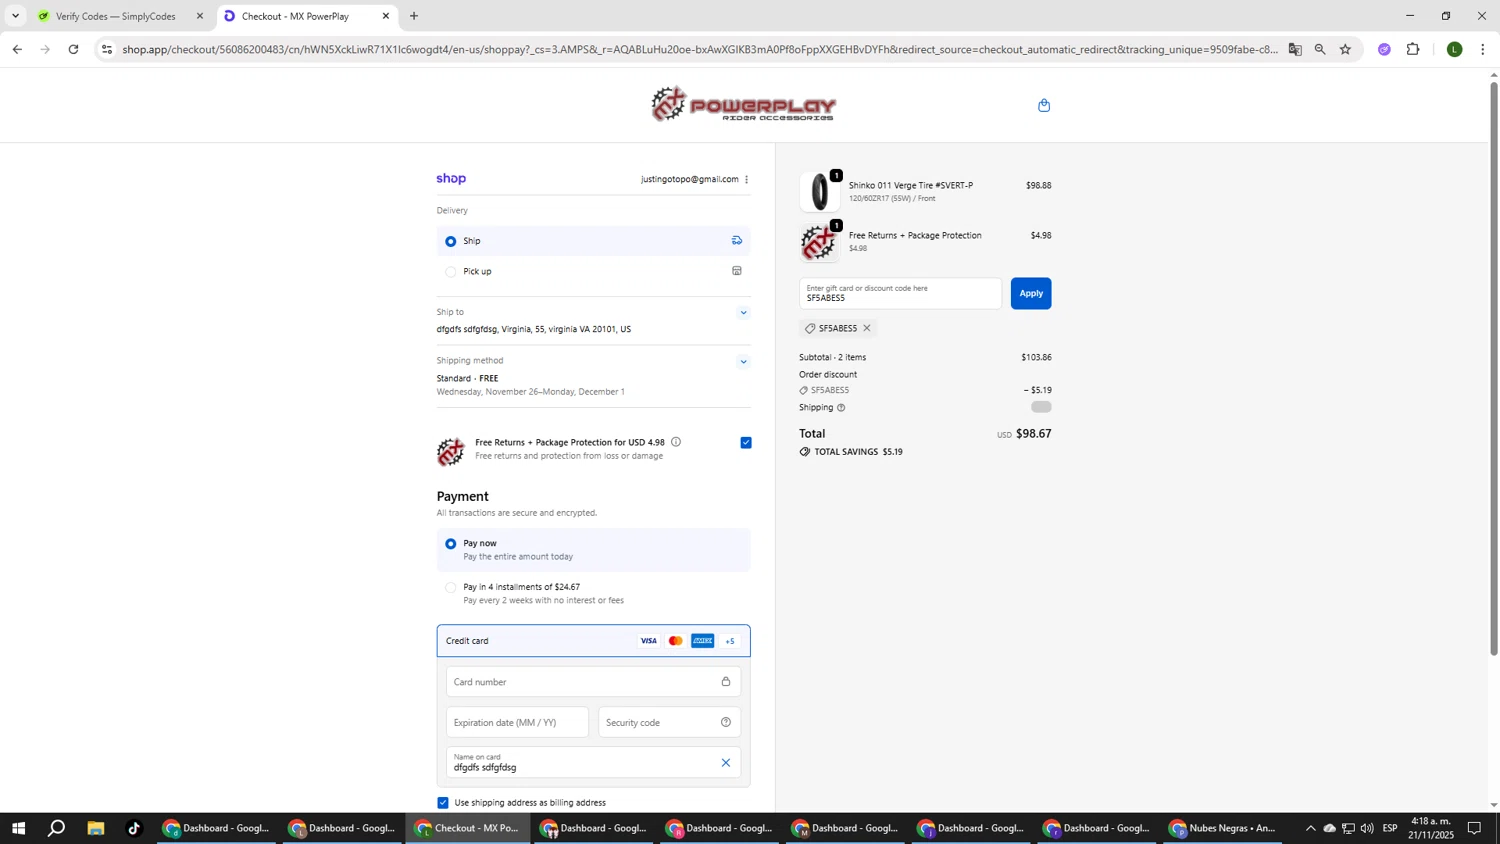Open the notification center icon
1500x844 pixels.
pos(1475,828)
